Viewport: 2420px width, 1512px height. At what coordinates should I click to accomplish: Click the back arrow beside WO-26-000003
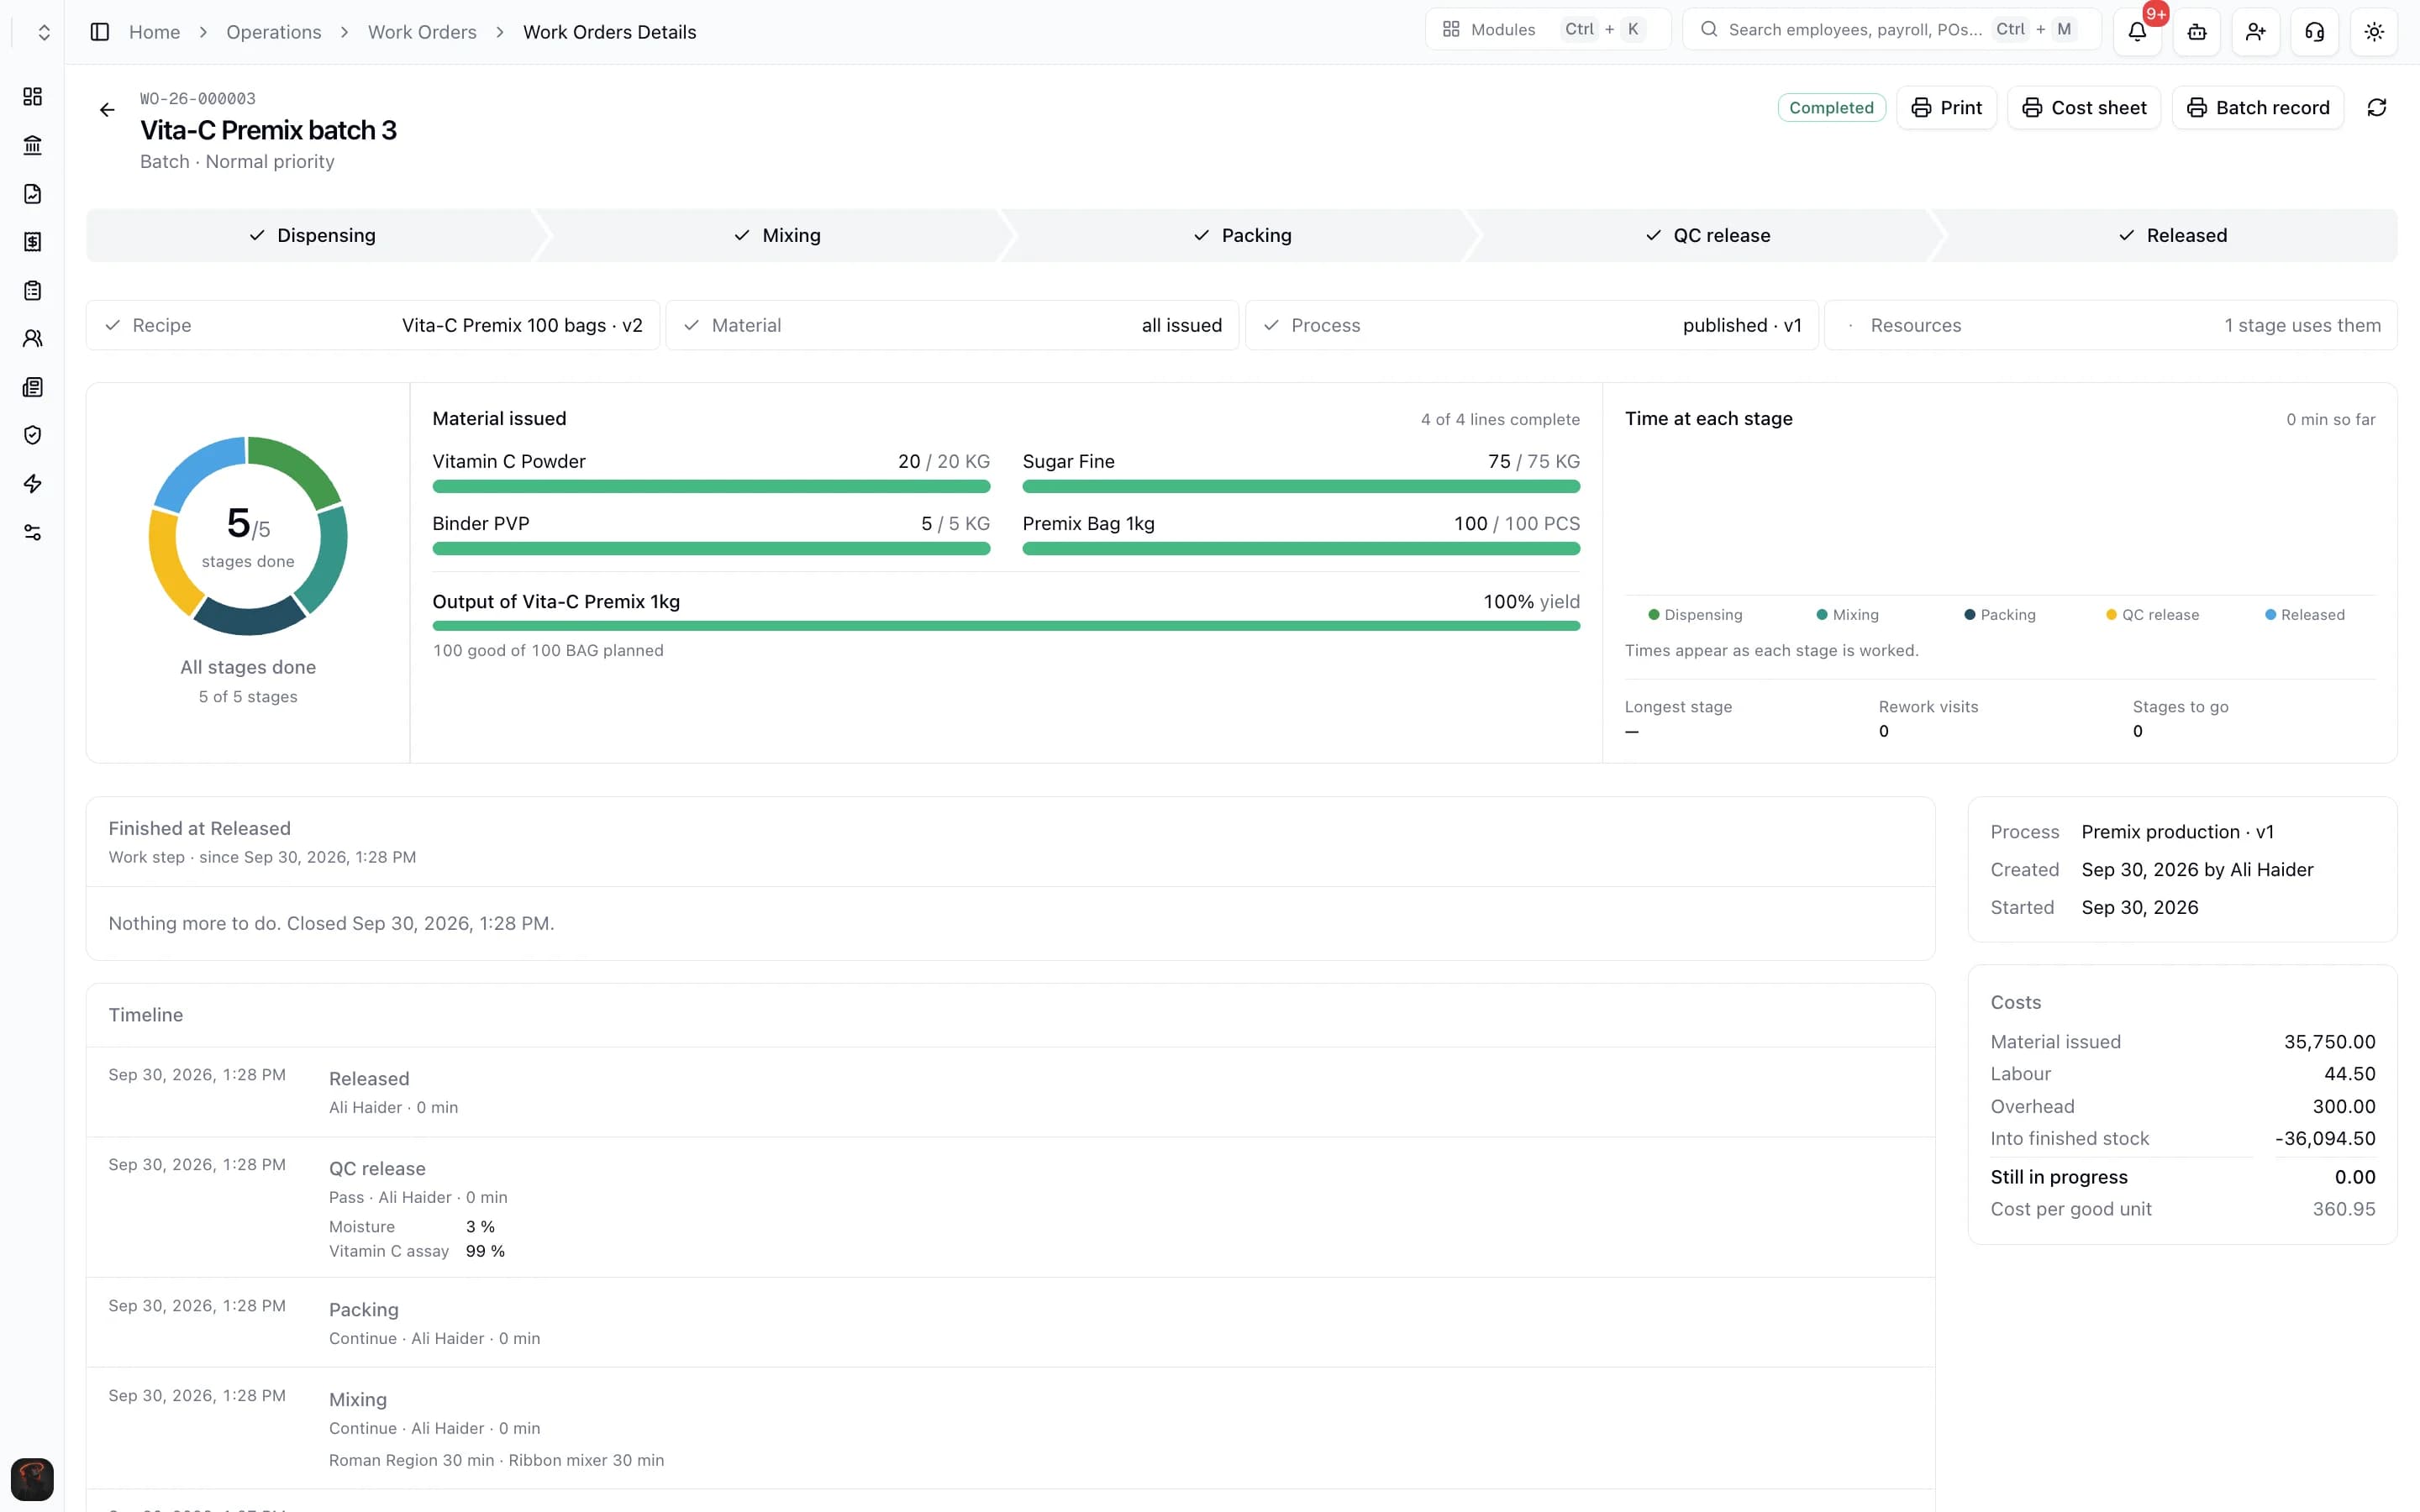click(x=107, y=110)
